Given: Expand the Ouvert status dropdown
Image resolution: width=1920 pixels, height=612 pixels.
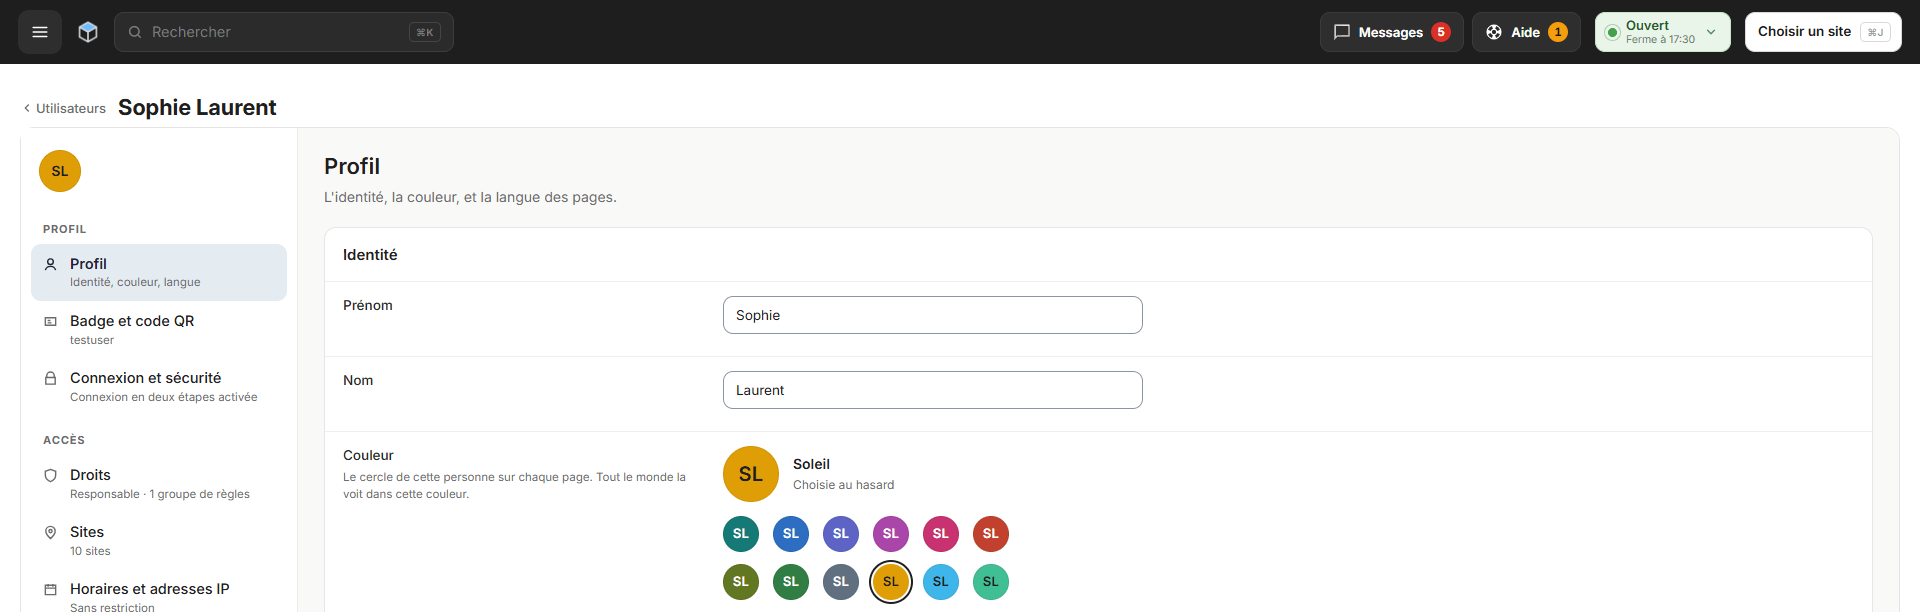Looking at the screenshot, I should coord(1662,32).
